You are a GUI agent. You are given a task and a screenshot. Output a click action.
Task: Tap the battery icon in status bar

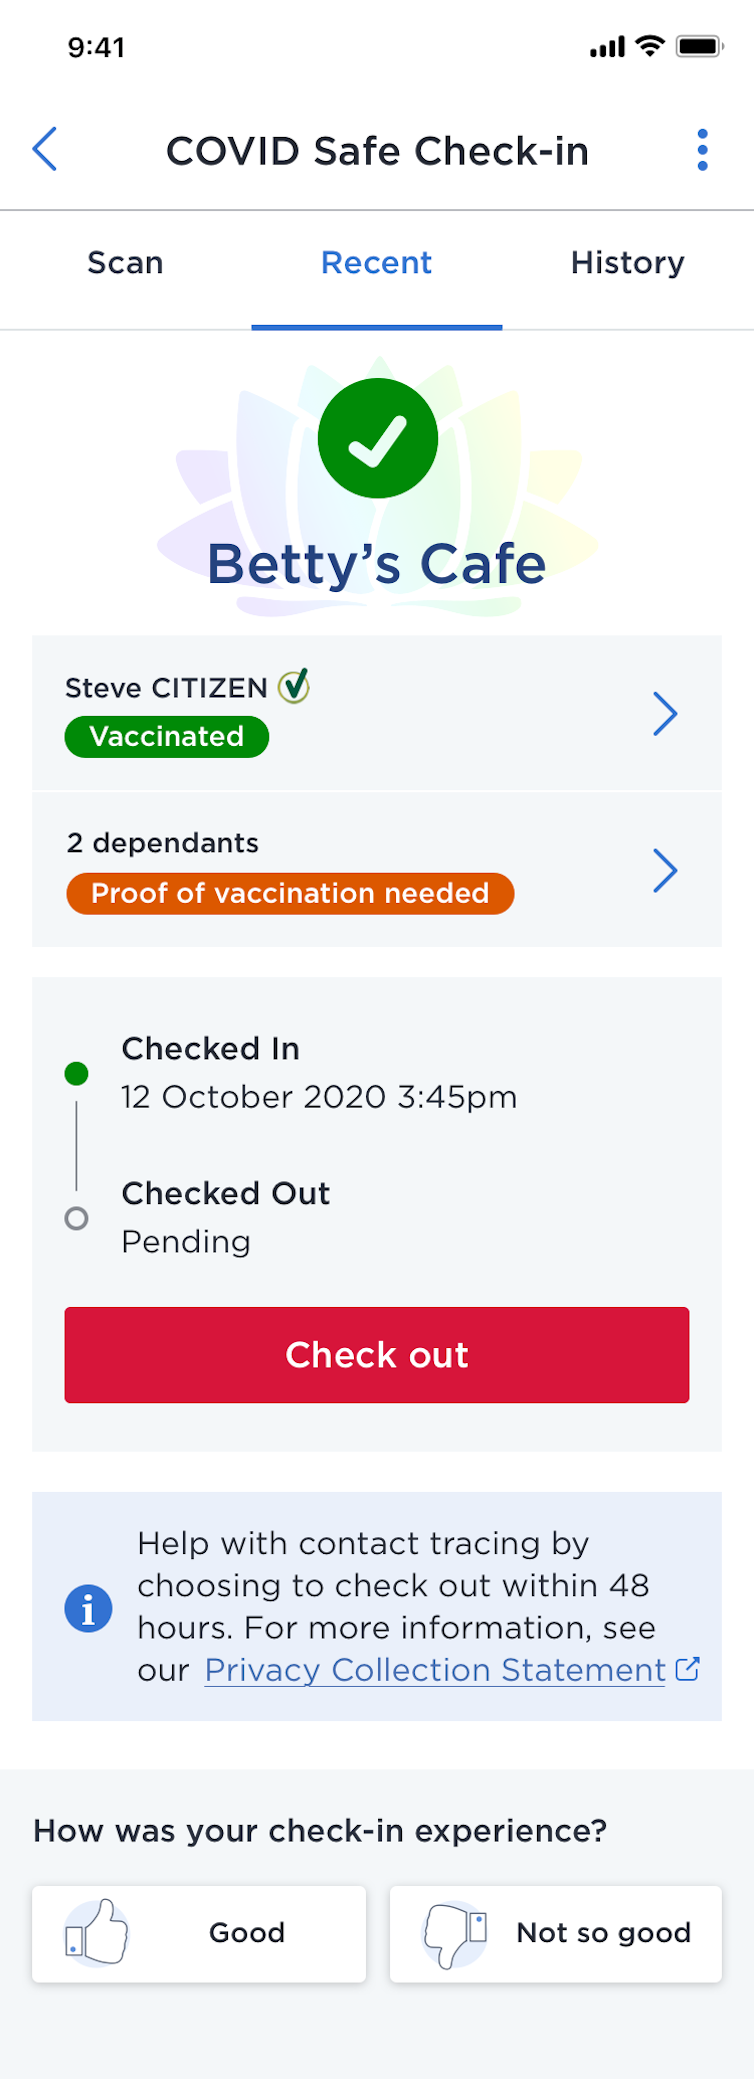[x=699, y=46]
